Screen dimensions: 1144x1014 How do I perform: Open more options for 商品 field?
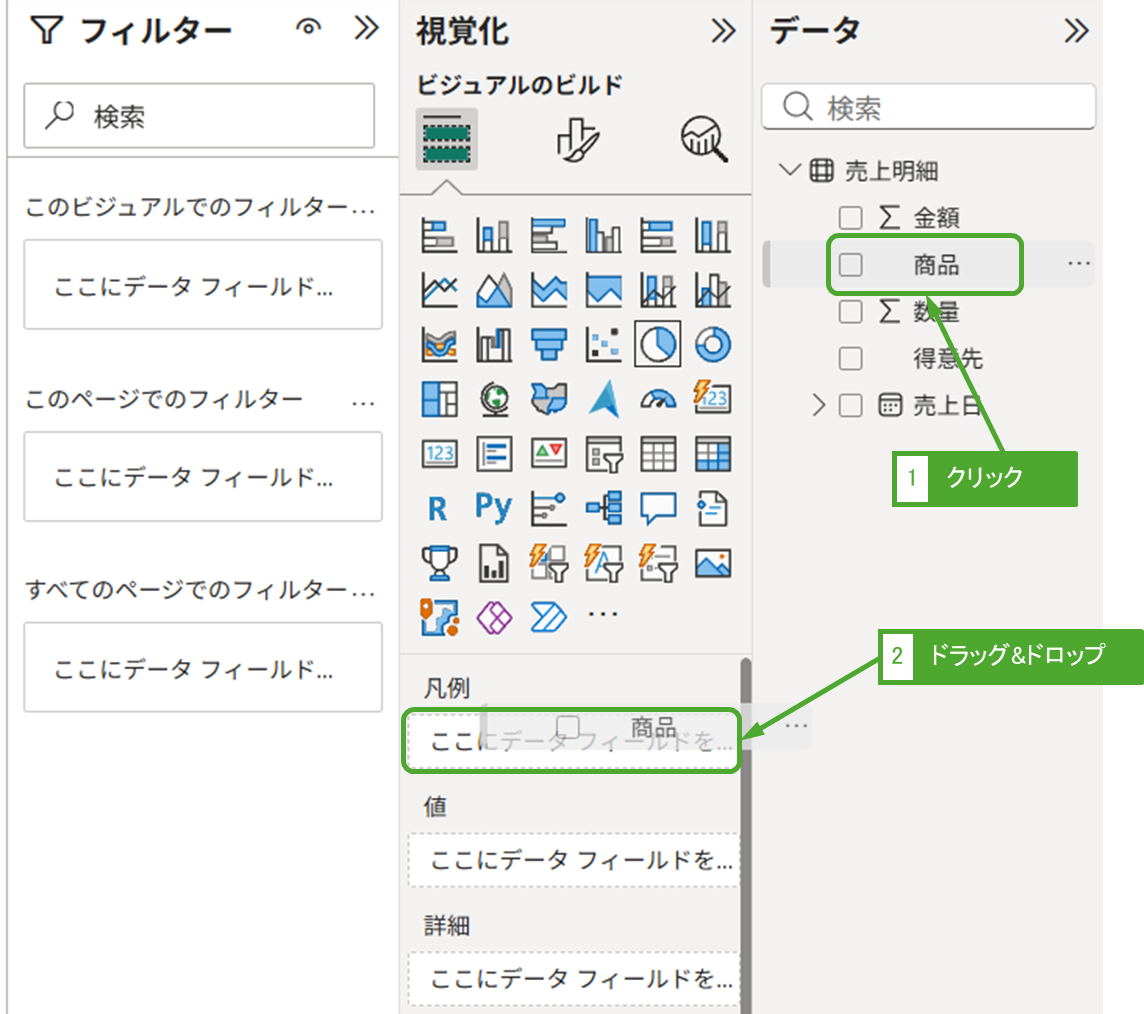click(x=1078, y=264)
